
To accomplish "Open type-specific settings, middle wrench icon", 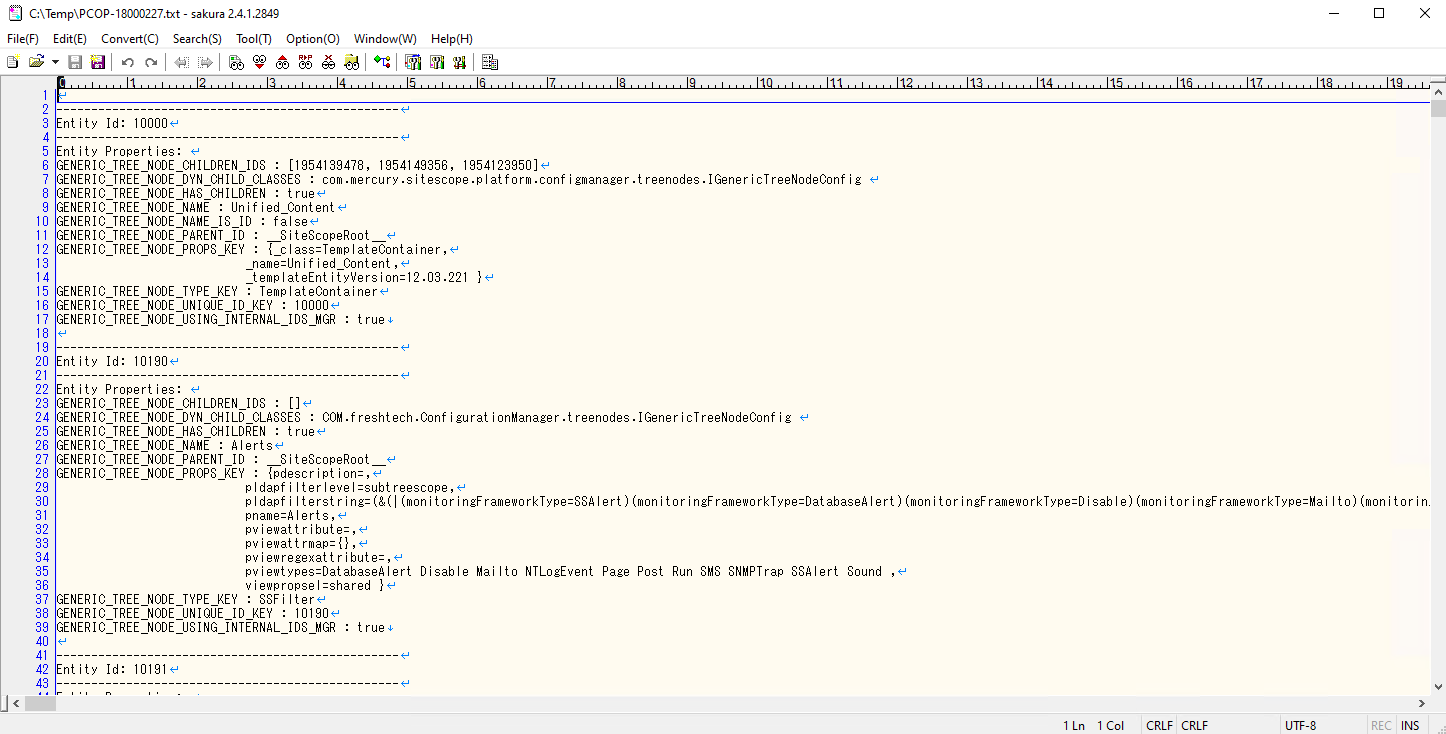I will click(x=436, y=62).
